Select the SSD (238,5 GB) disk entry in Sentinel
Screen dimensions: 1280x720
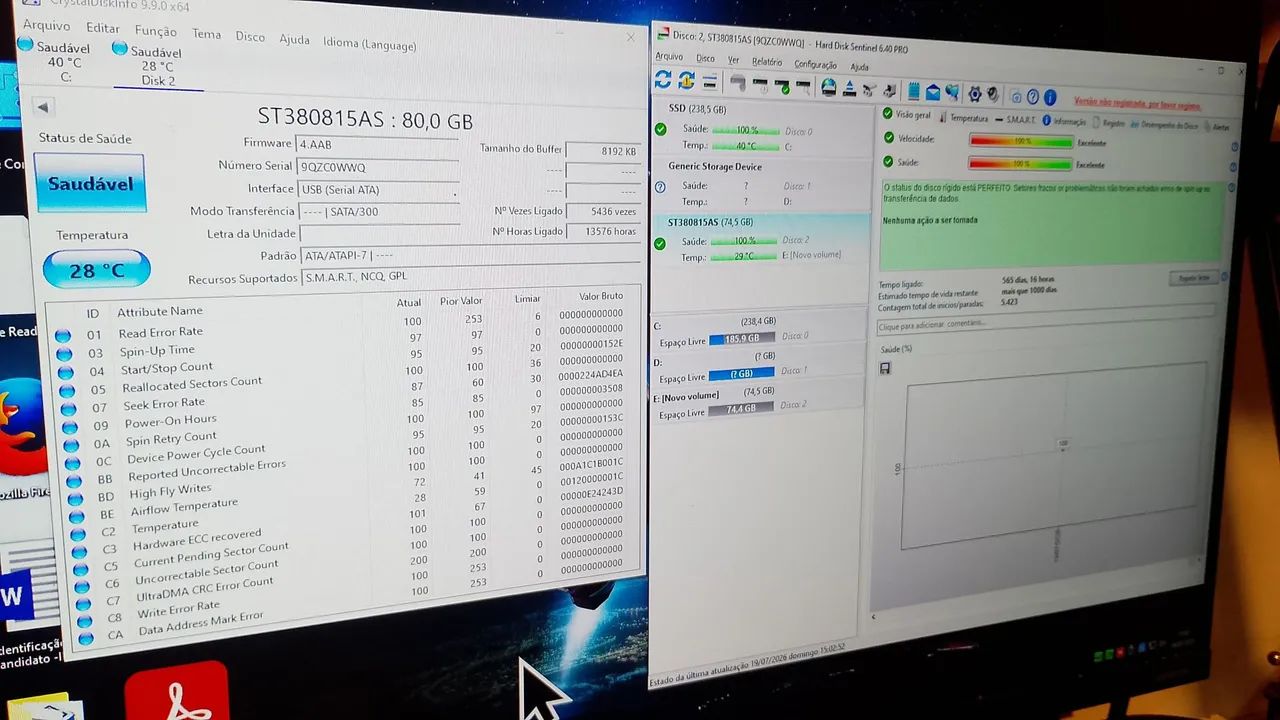761,127
